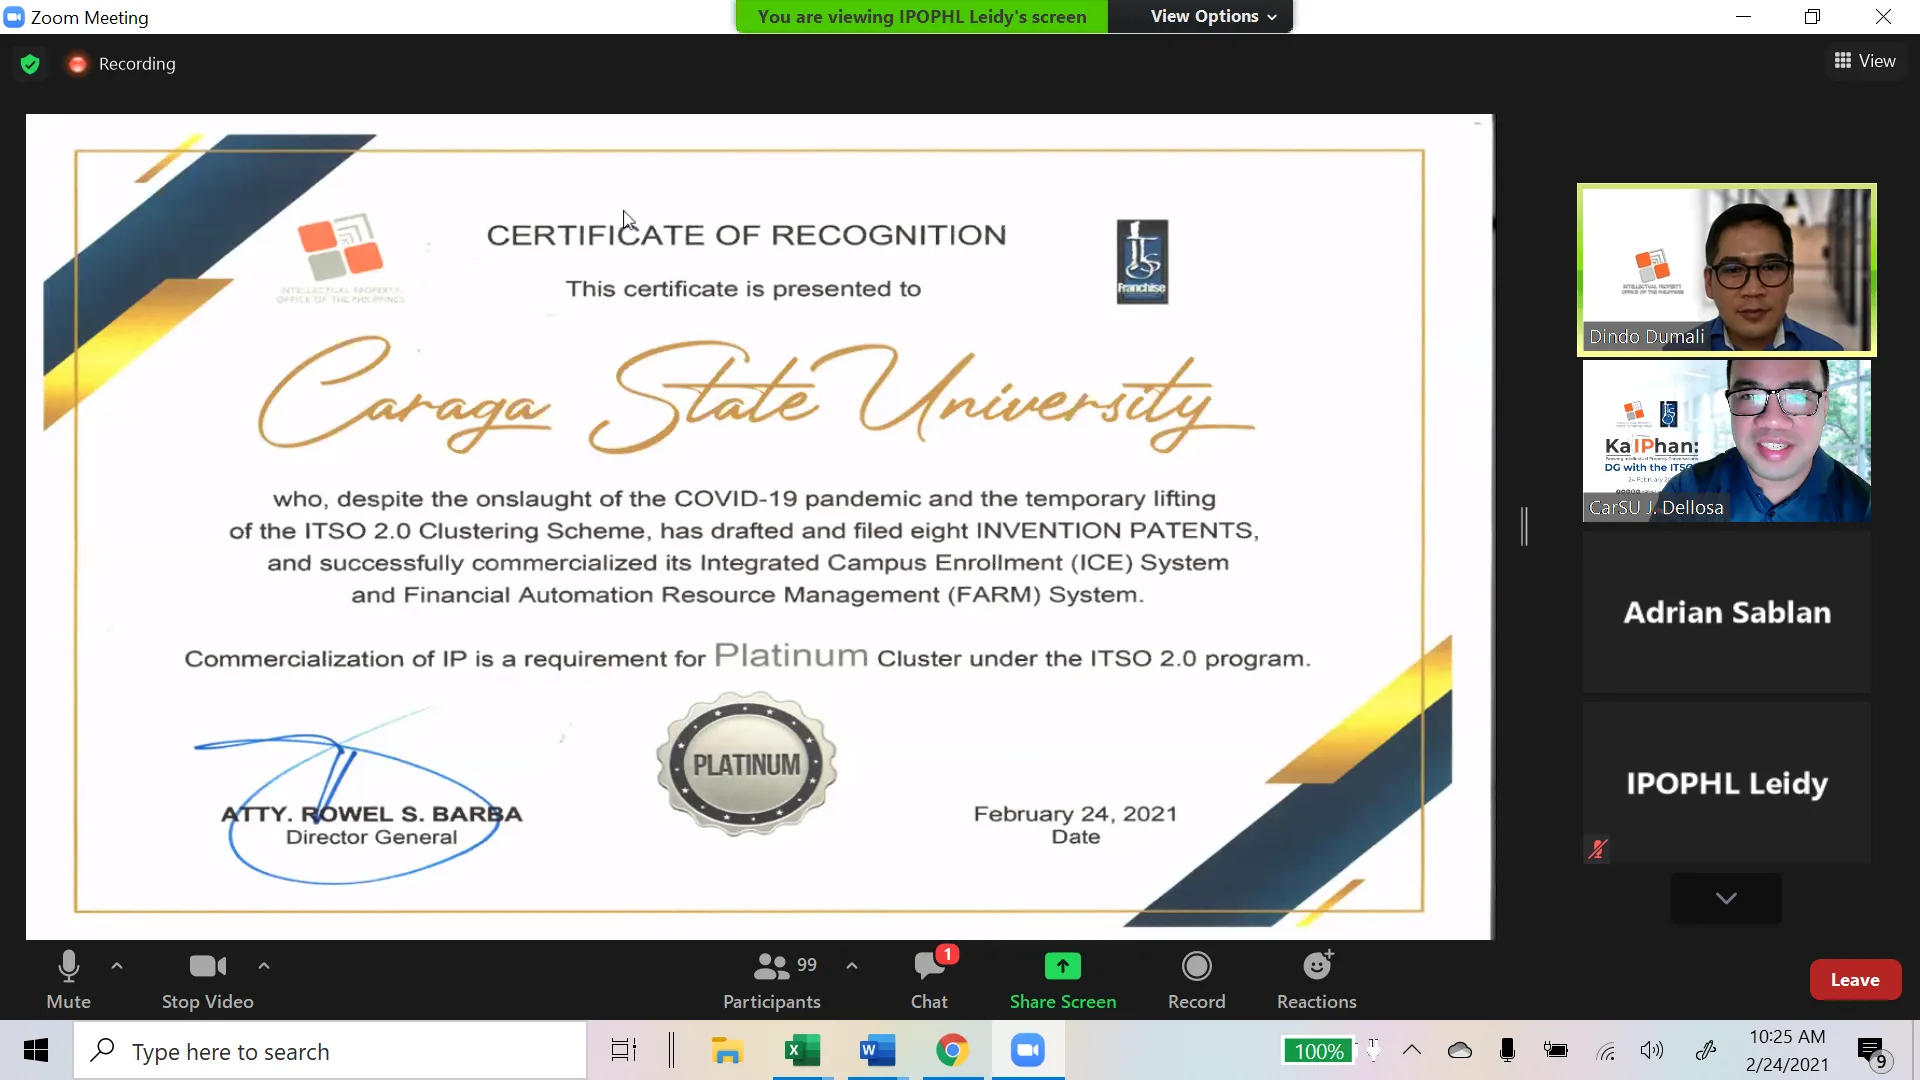Screen dimensions: 1920x1080
Task: Click the Share Screen icon
Action: tap(1062, 967)
